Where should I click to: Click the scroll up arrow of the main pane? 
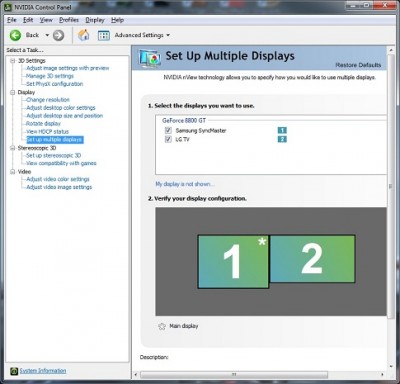pyautogui.click(x=391, y=50)
